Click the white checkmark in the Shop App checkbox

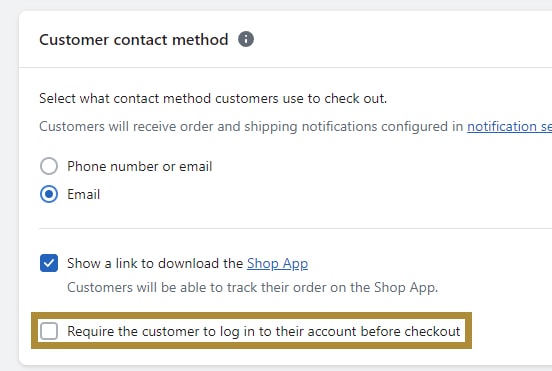49,263
